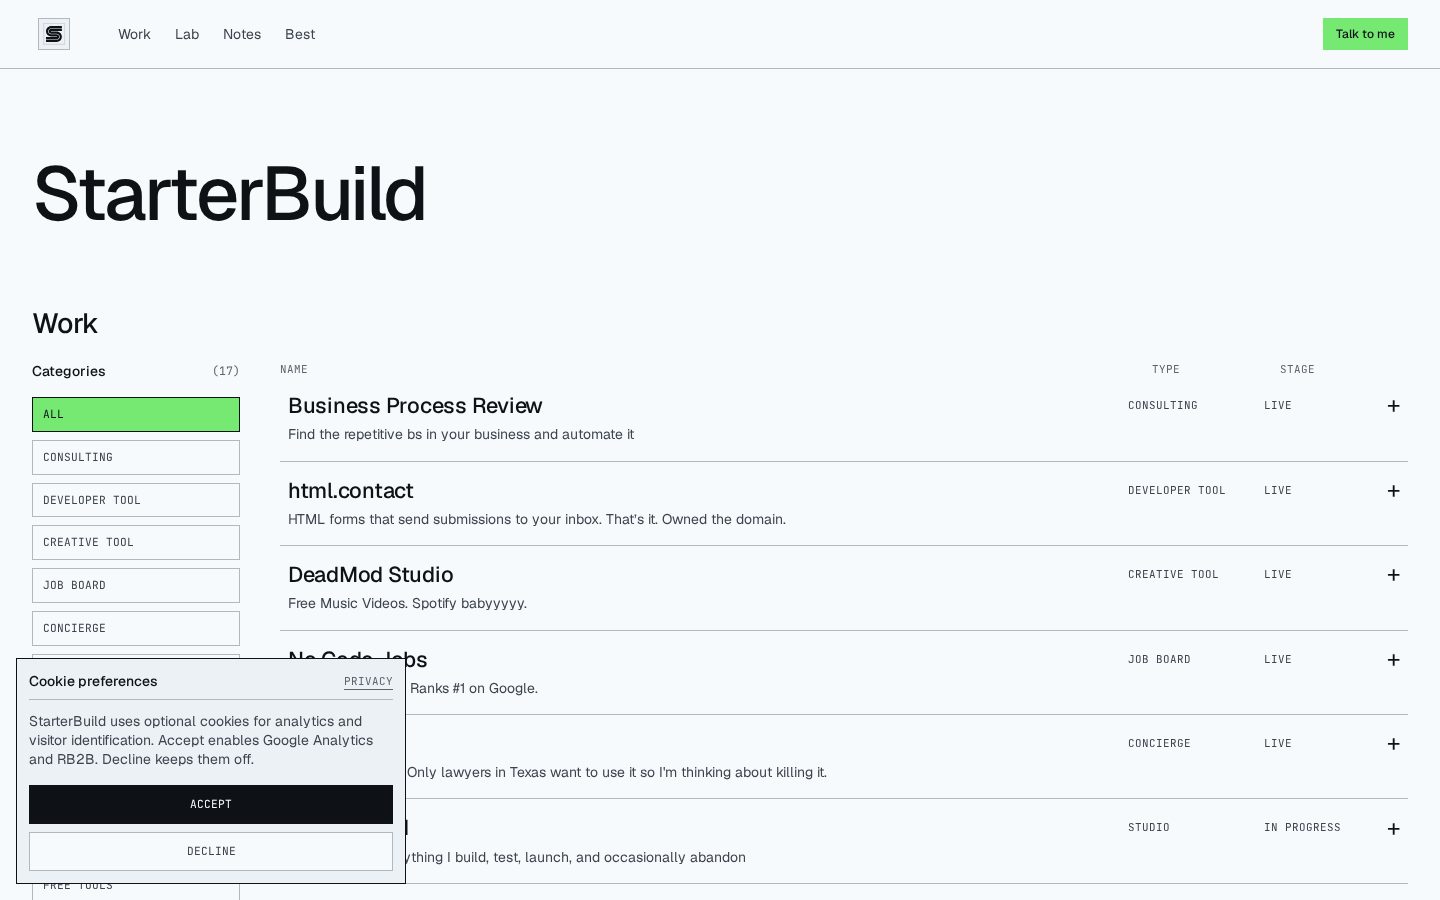The height and width of the screenshot is (900, 1440).
Task: Select the ALL category filter
Action: coord(136,414)
